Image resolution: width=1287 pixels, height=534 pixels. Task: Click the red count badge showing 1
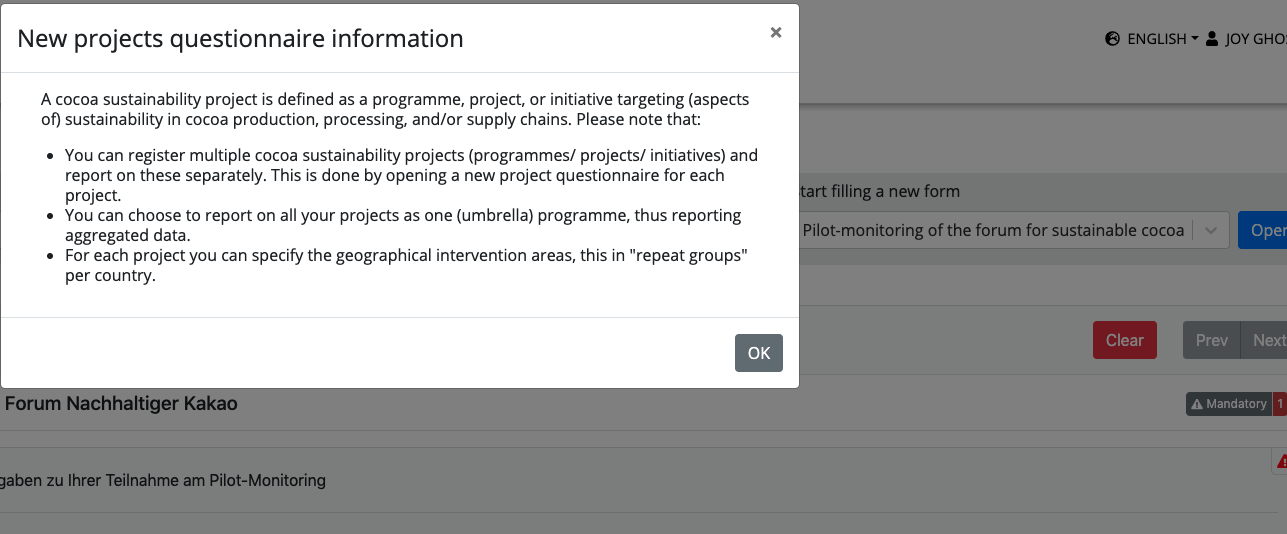pos(1280,404)
